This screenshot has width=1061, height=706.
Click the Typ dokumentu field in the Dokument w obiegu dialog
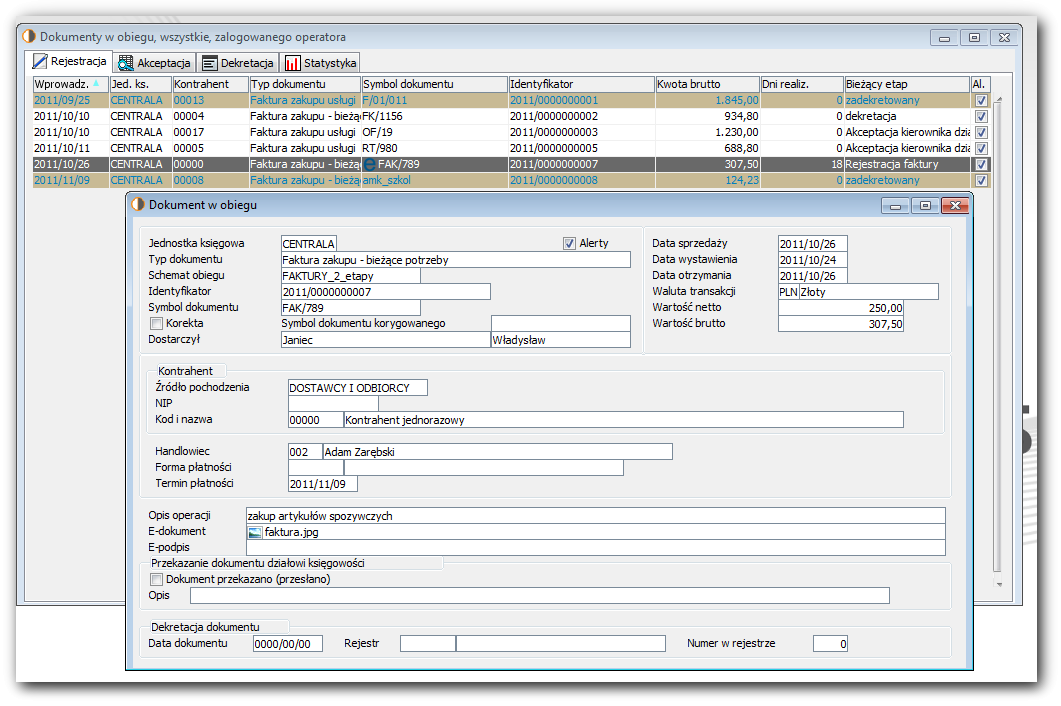(455, 260)
